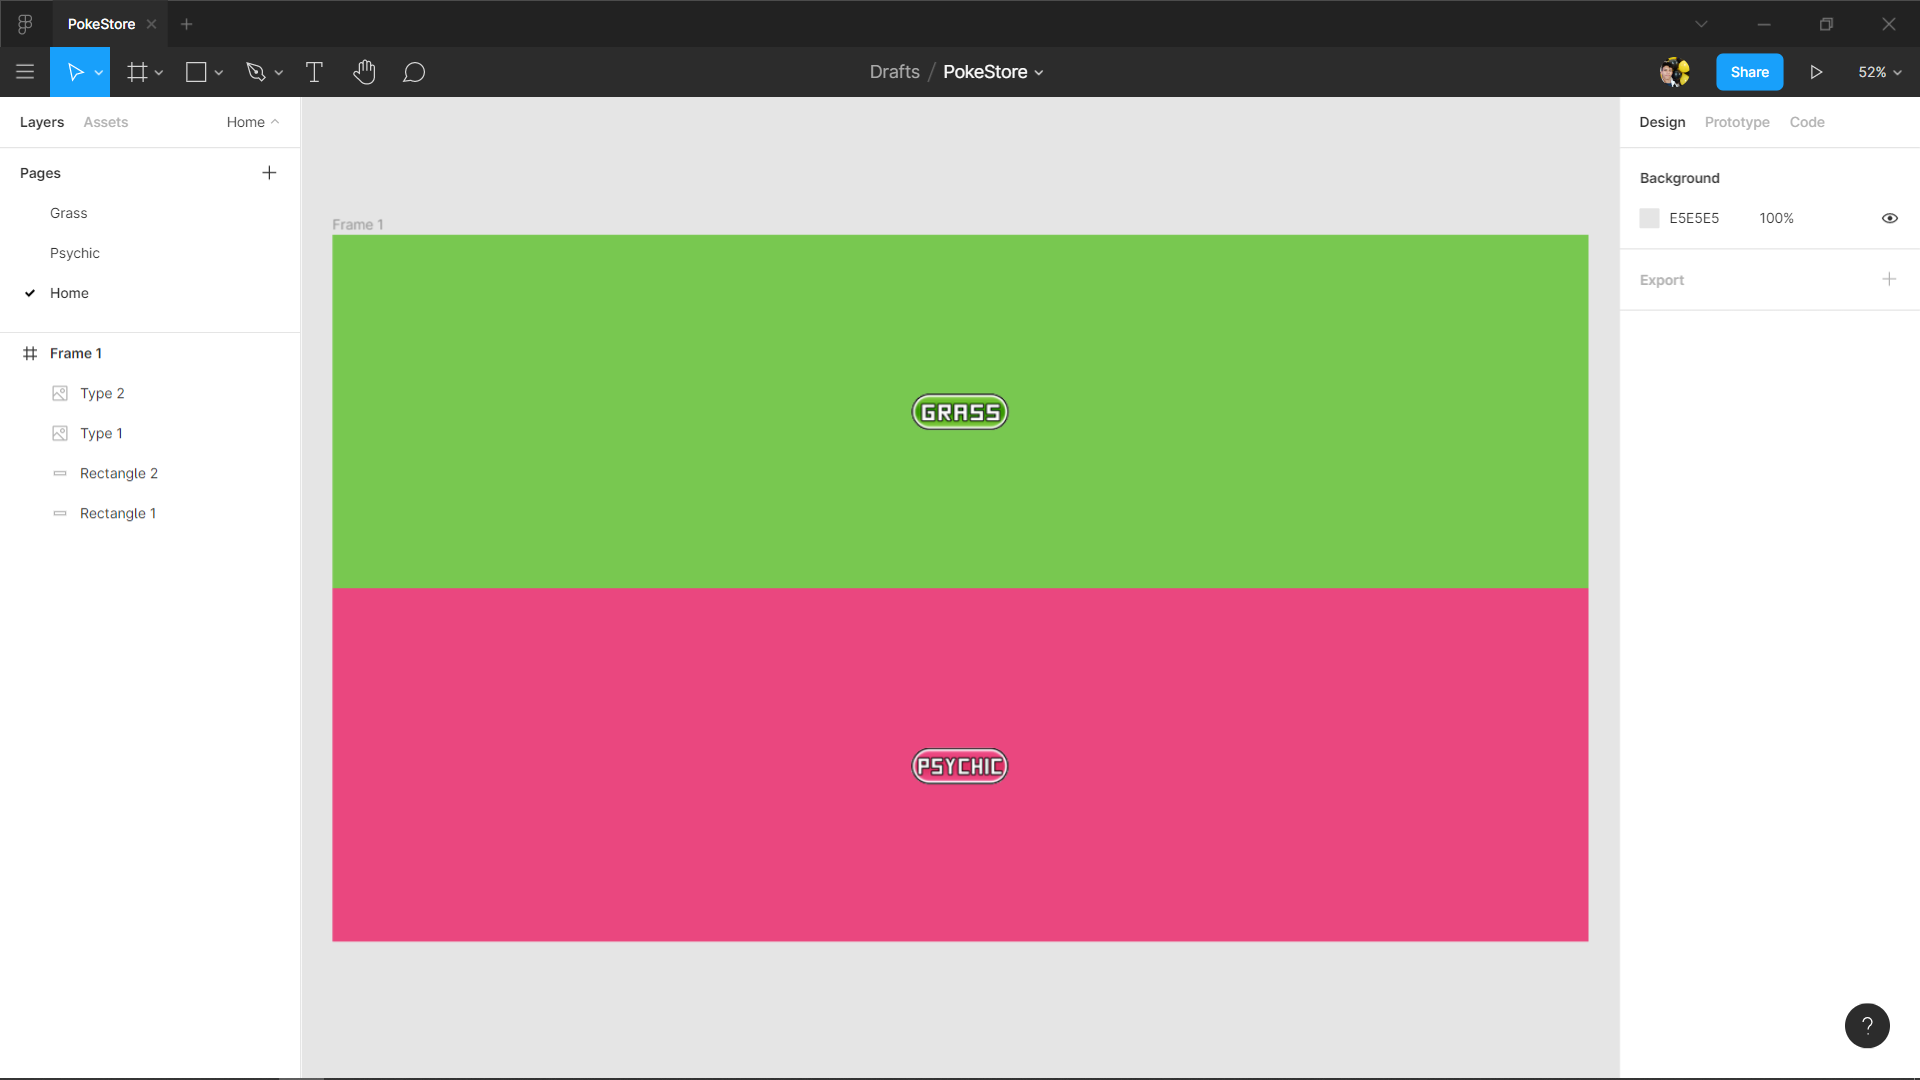Add a new page with plus
This screenshot has width=1920, height=1080.
tap(269, 173)
